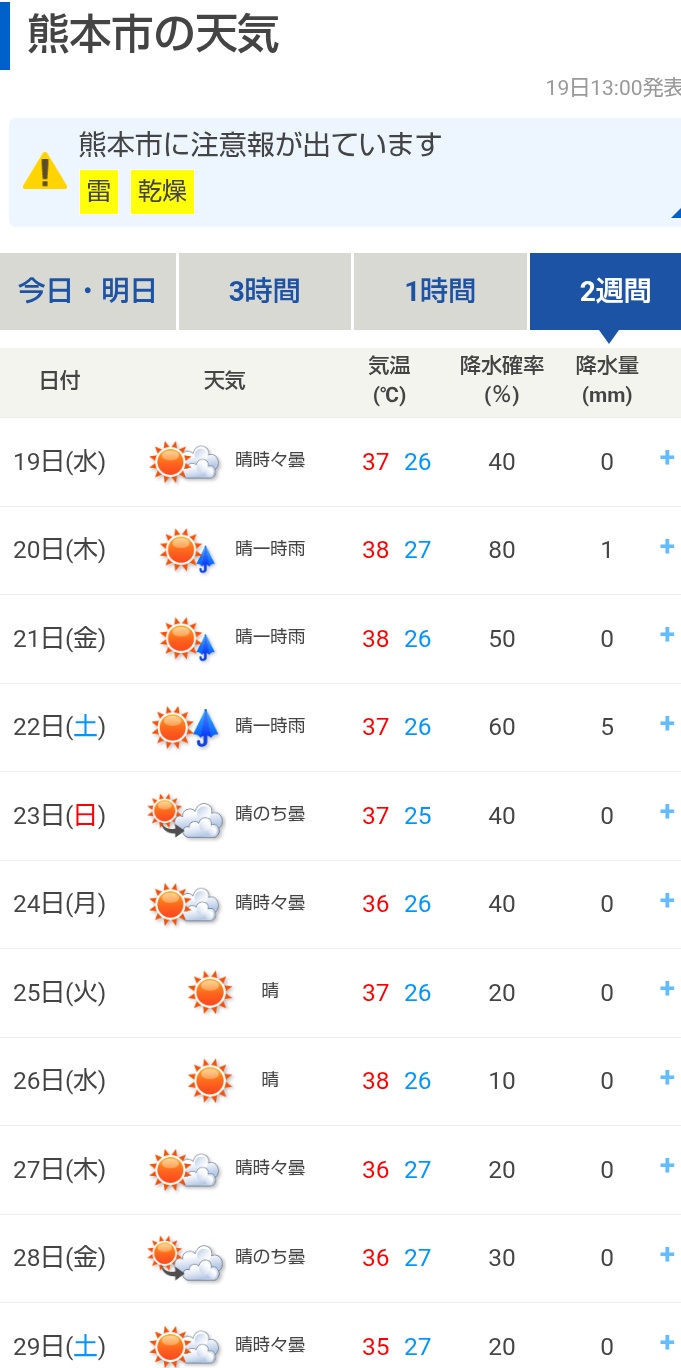Viewport: 681px width, 1368px height.
Task: Click the 25日 sun weather icon
Action: [210, 992]
